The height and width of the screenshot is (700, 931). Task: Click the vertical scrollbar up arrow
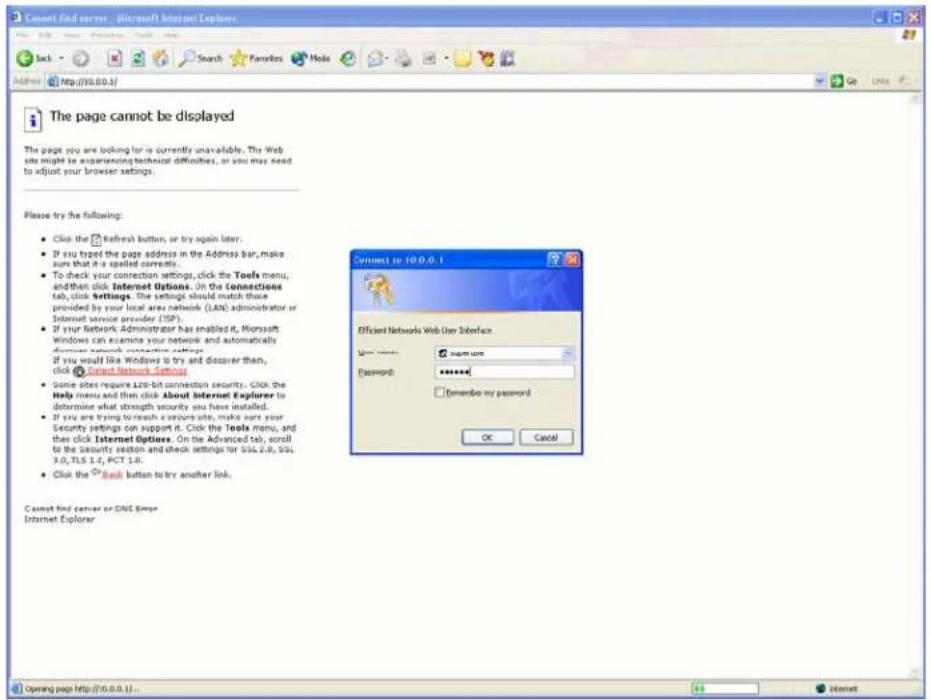click(x=915, y=99)
